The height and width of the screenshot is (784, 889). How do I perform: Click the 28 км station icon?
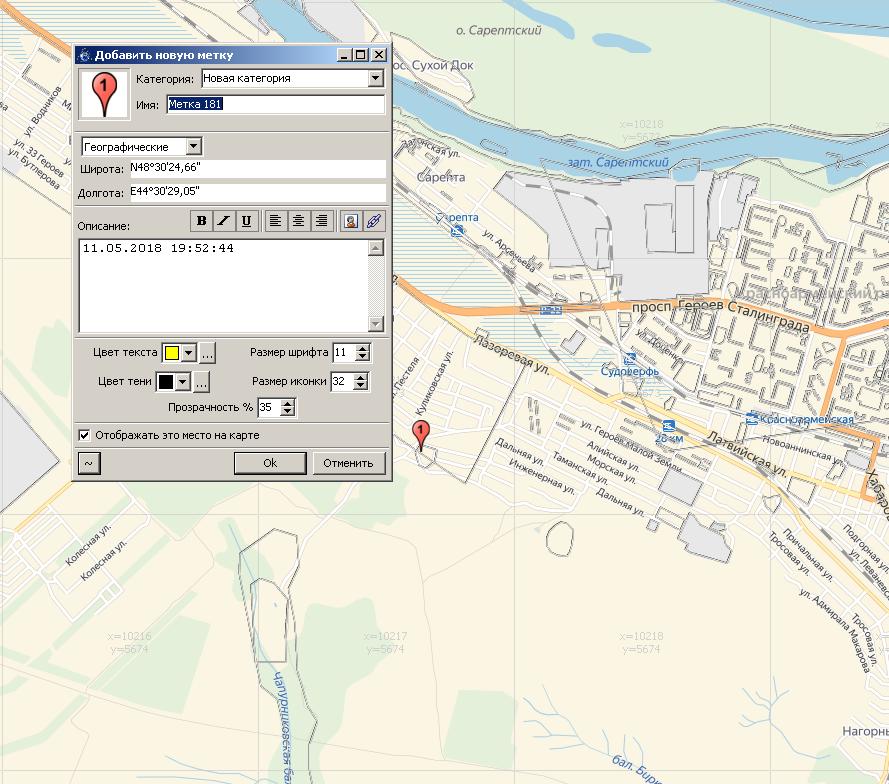point(668,426)
